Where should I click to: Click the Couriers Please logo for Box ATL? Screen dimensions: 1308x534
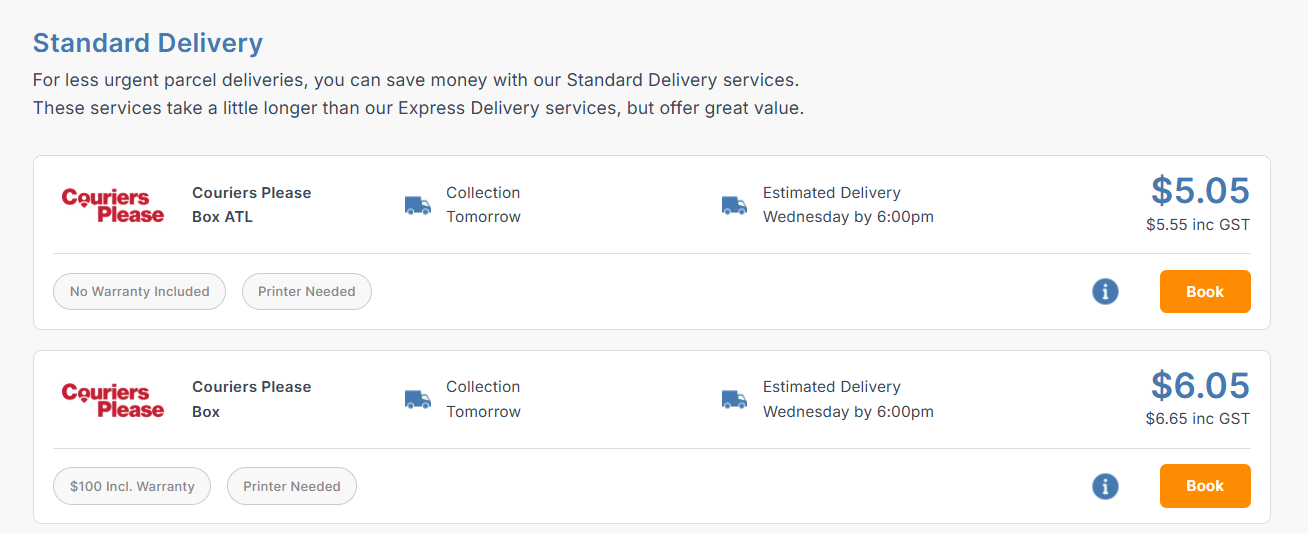[112, 205]
